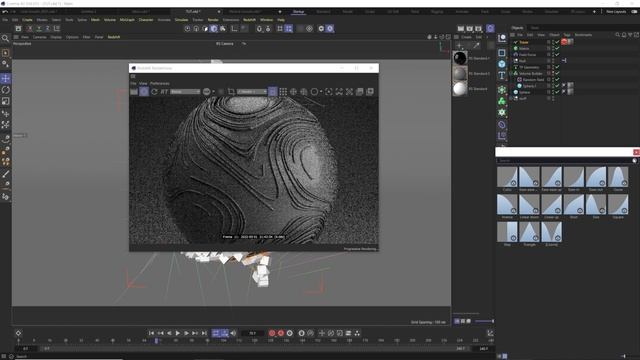Image resolution: width=640 pixels, height=360 pixels.
Task: Click the magnifier search icon at top left
Action: (5, 38)
